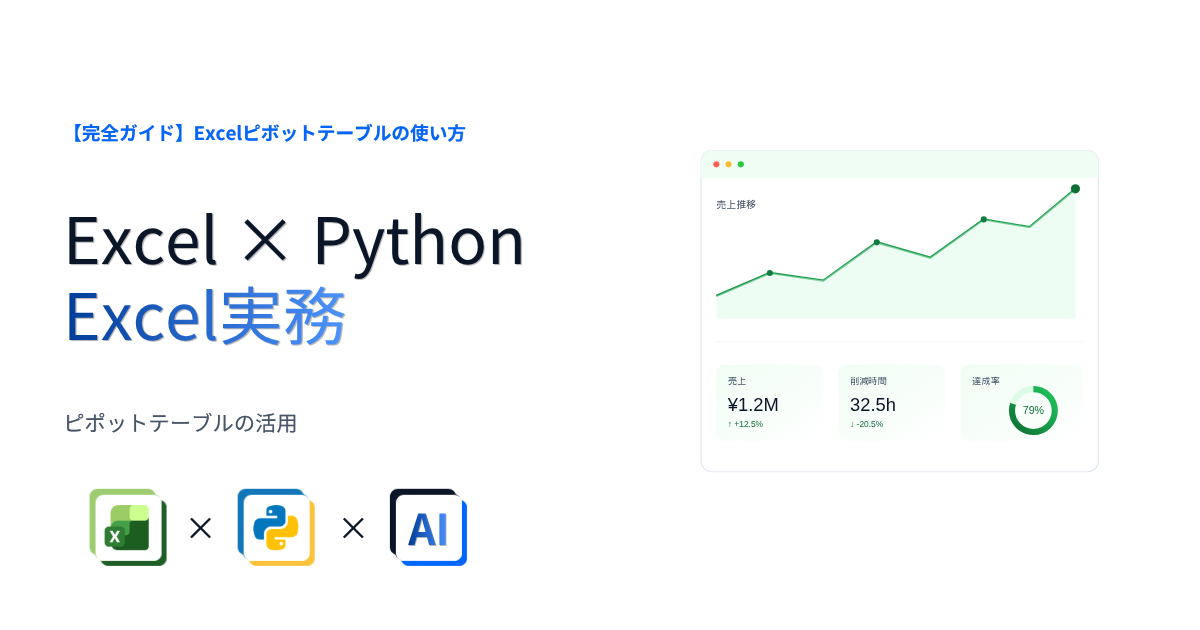The height and width of the screenshot is (630, 1200).
Task: Click the red dot in window header
Action: (x=716, y=164)
